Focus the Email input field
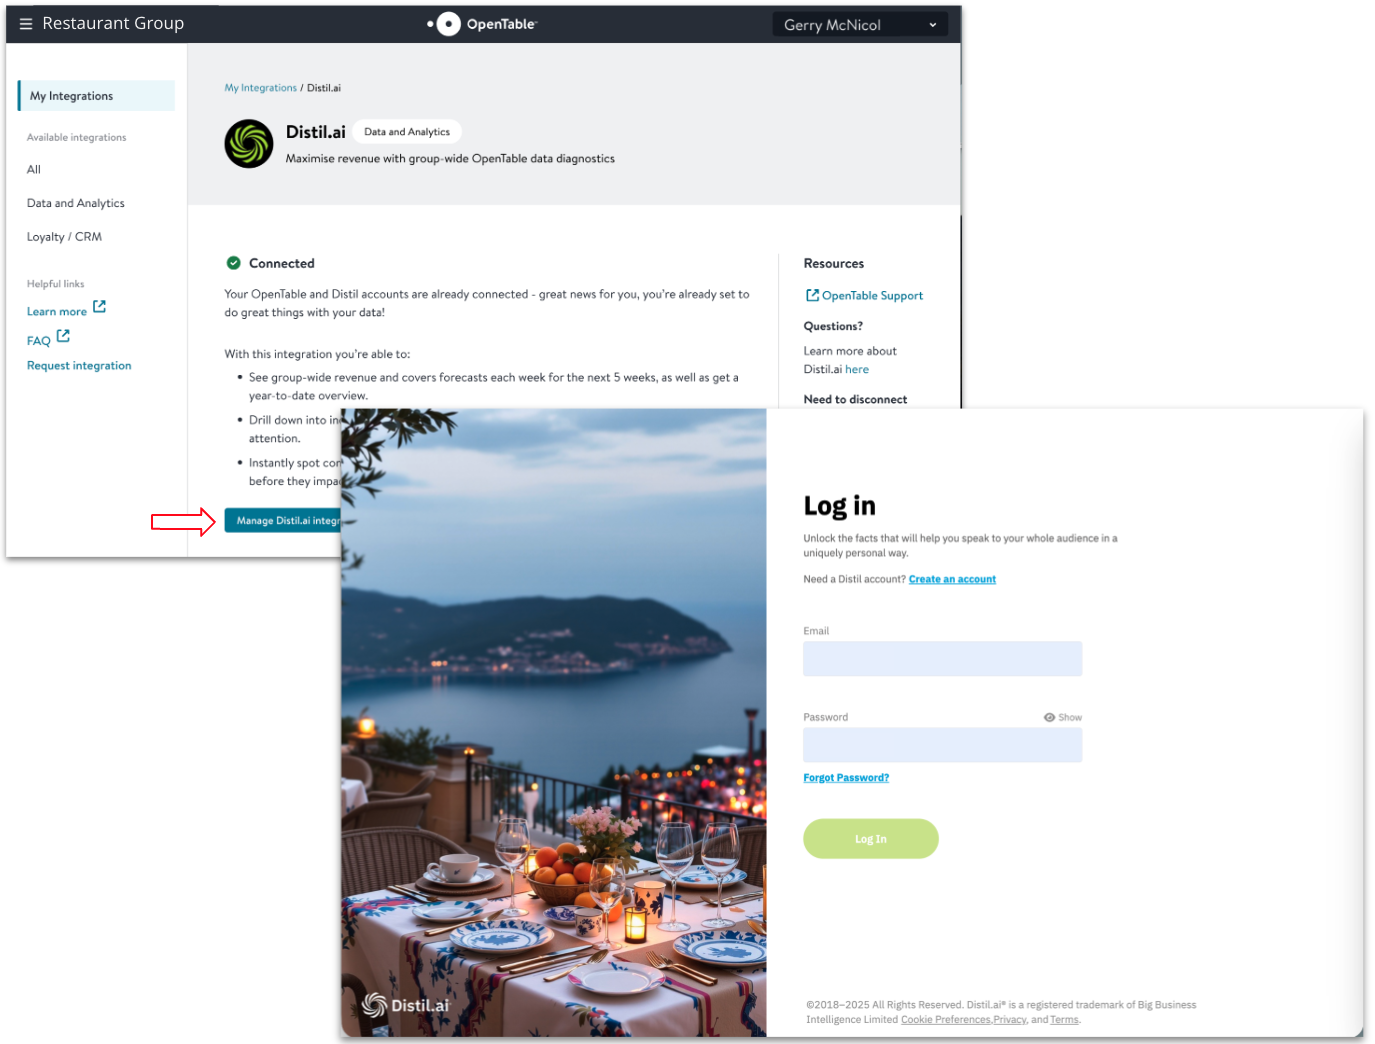The height and width of the screenshot is (1044, 1375). 943,659
